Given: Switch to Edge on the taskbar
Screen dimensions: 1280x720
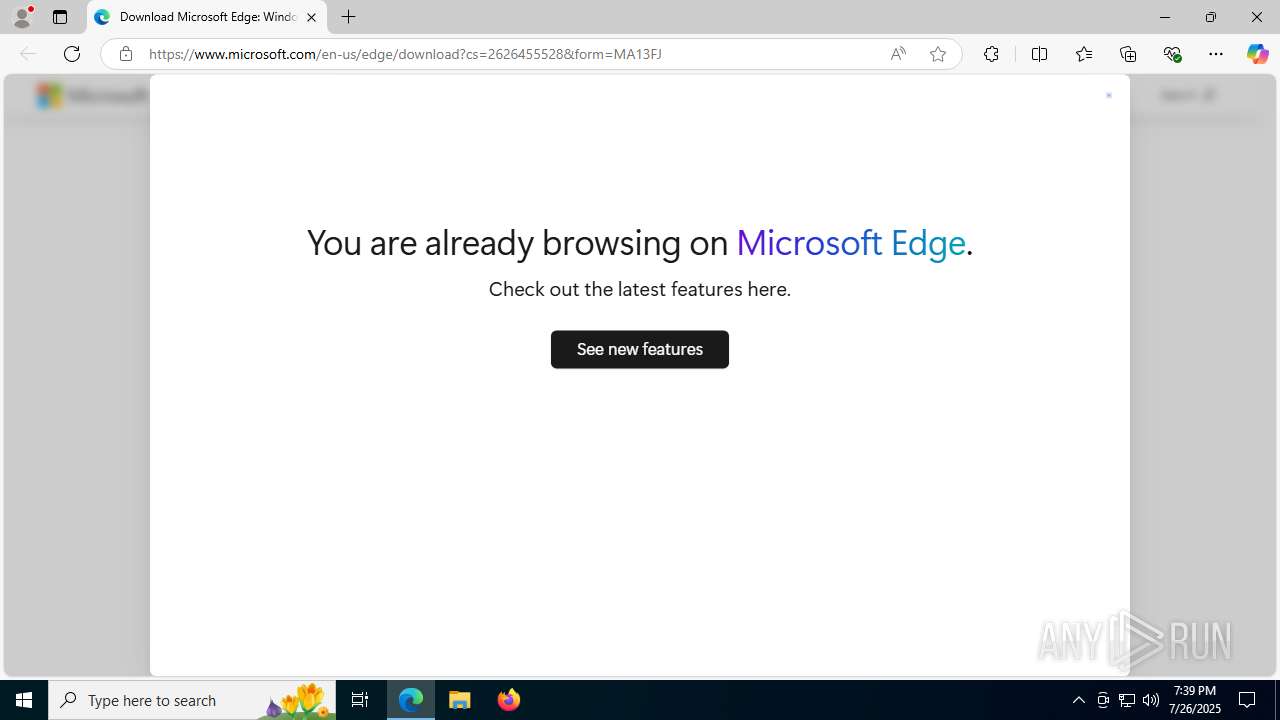Looking at the screenshot, I should coord(411,700).
